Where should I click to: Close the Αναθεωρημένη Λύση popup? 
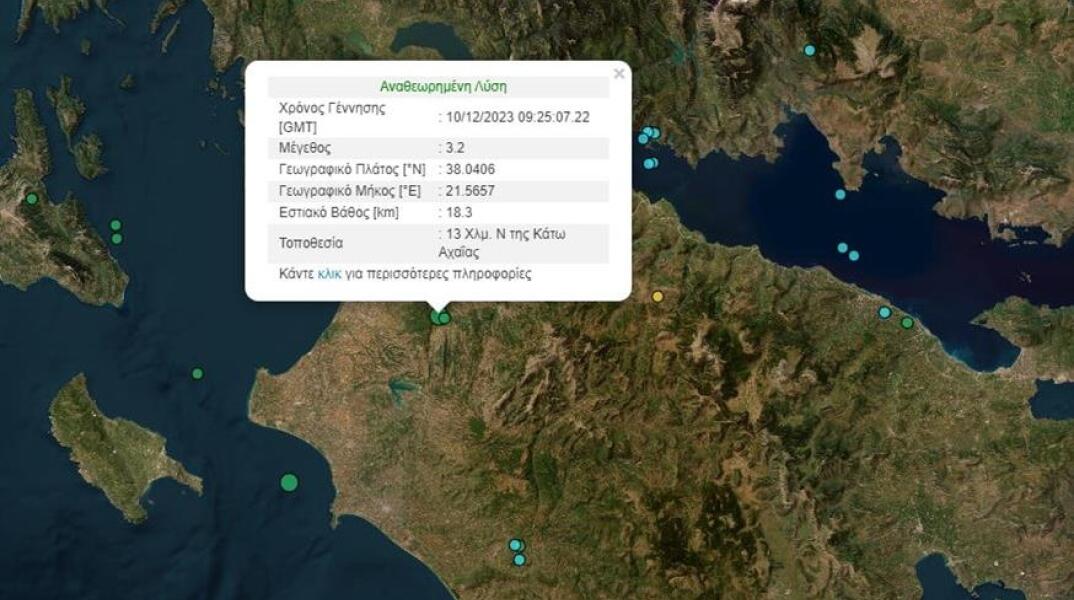pos(617,72)
